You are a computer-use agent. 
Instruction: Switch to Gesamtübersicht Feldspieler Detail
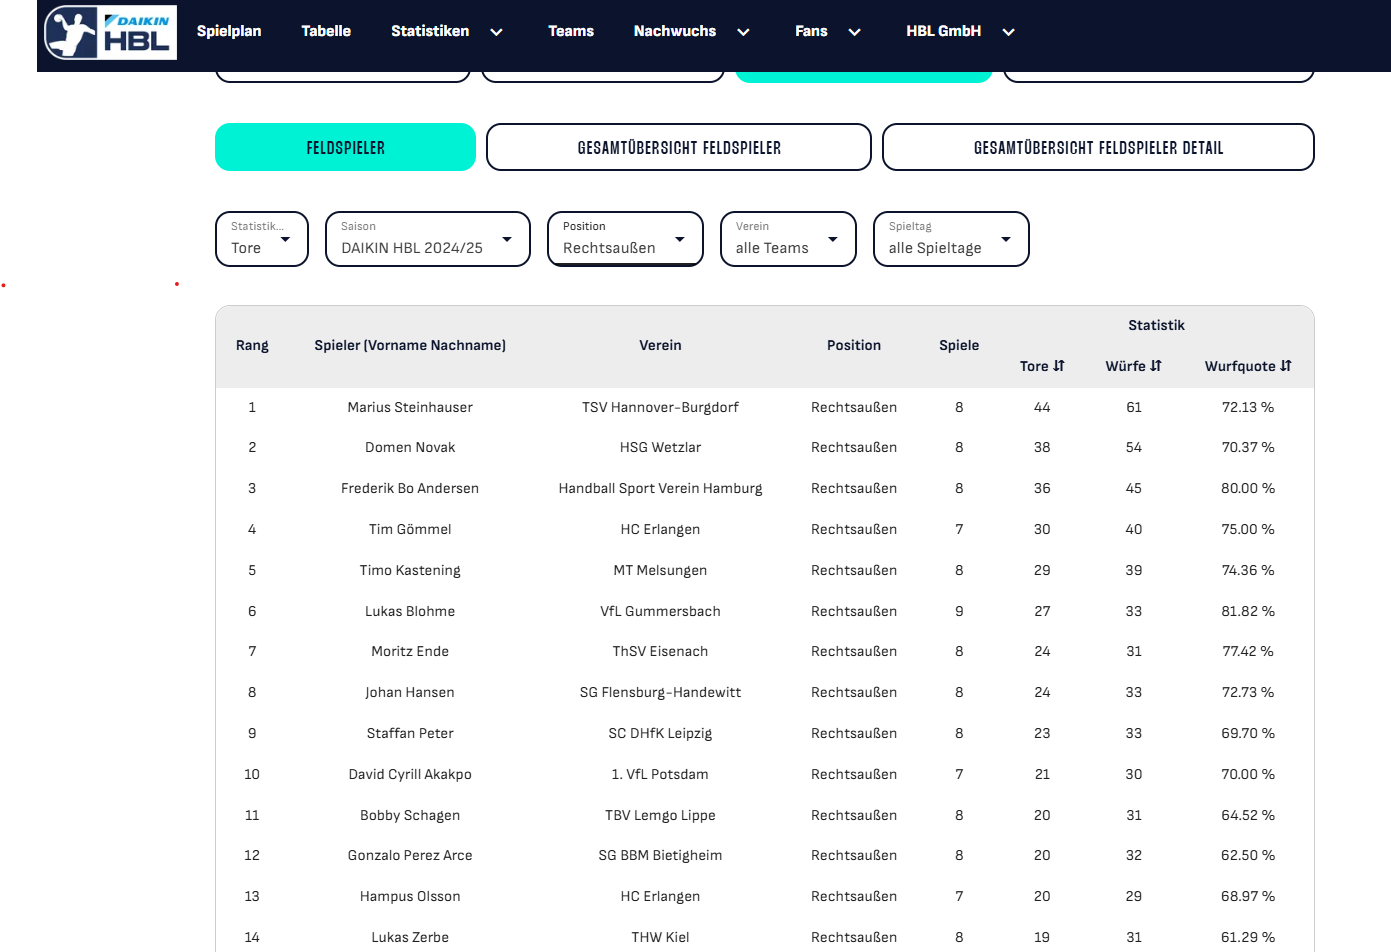1097,147
